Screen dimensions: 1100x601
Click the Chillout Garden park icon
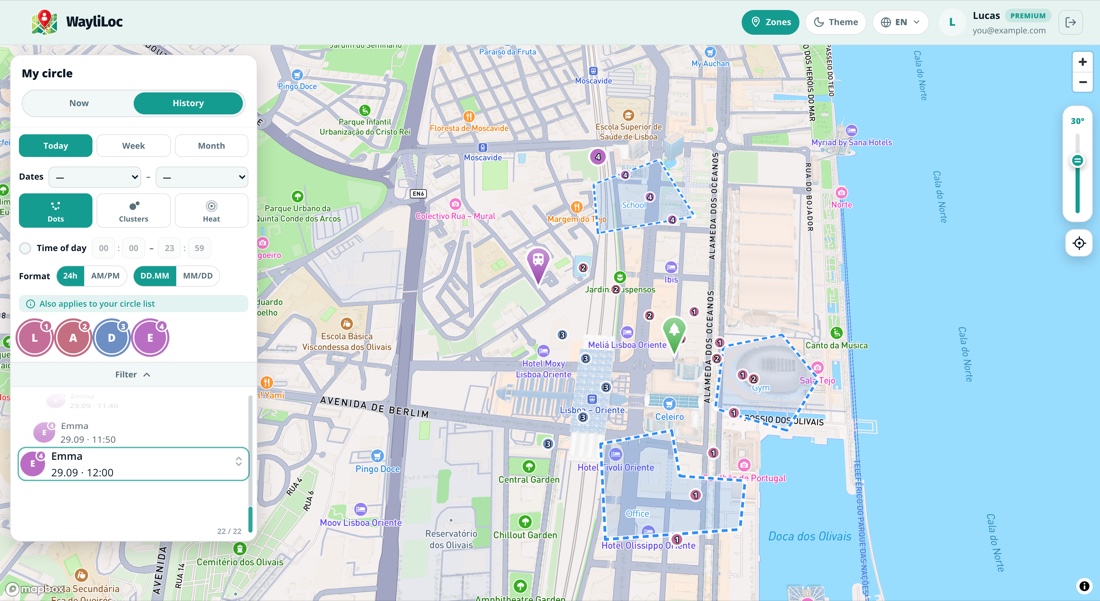(x=525, y=522)
